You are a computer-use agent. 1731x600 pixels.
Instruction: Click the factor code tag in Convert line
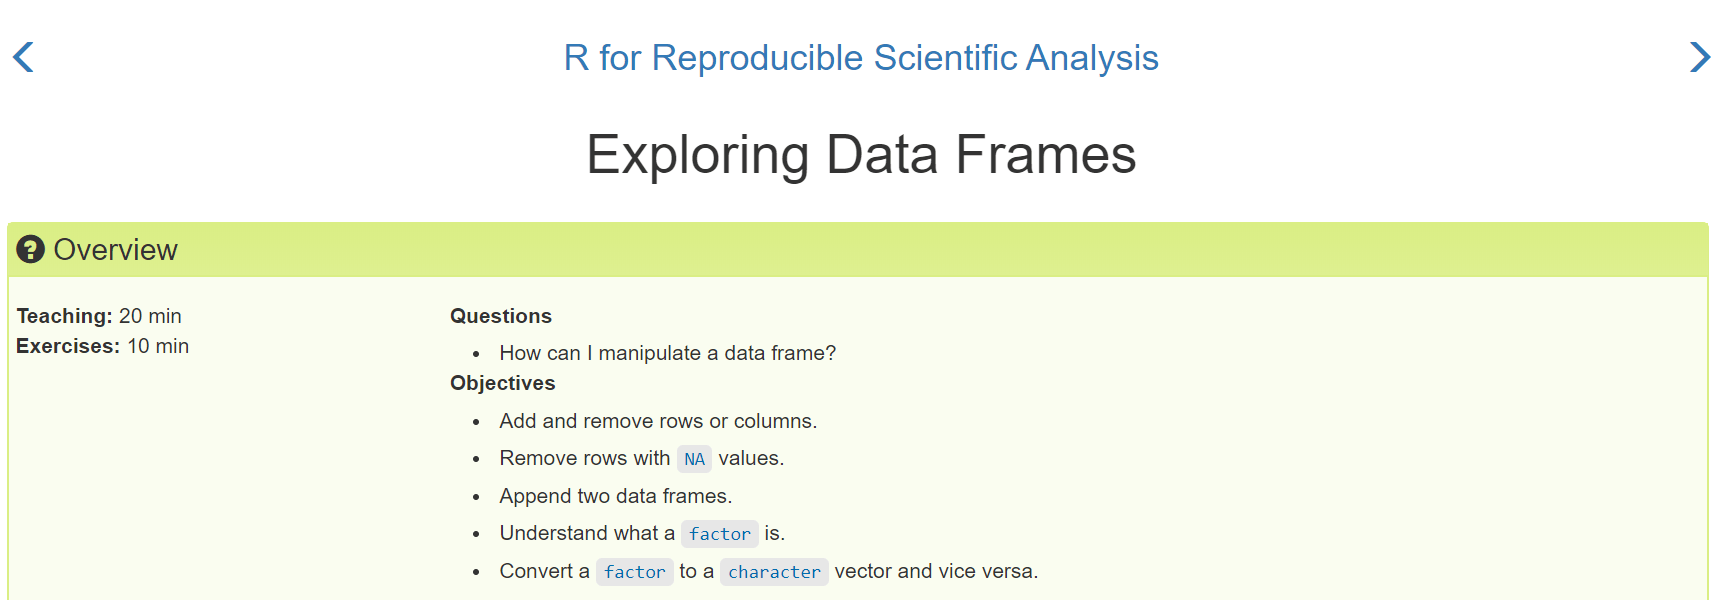point(635,572)
